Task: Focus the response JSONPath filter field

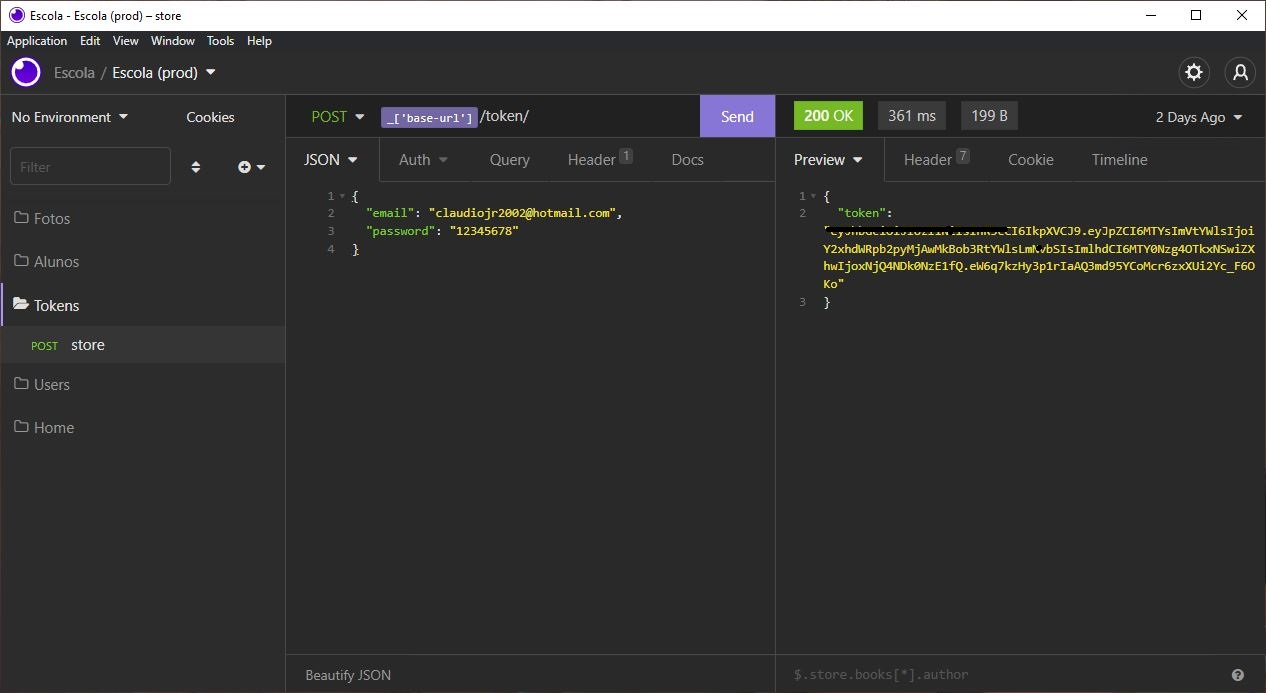Action: 1002,675
